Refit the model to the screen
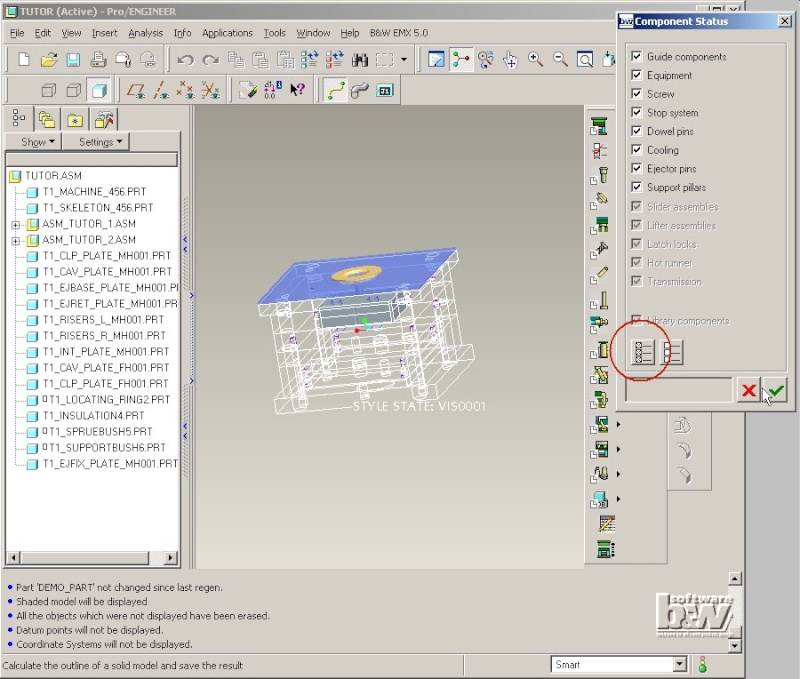This screenshot has width=800, height=679. tap(585, 60)
